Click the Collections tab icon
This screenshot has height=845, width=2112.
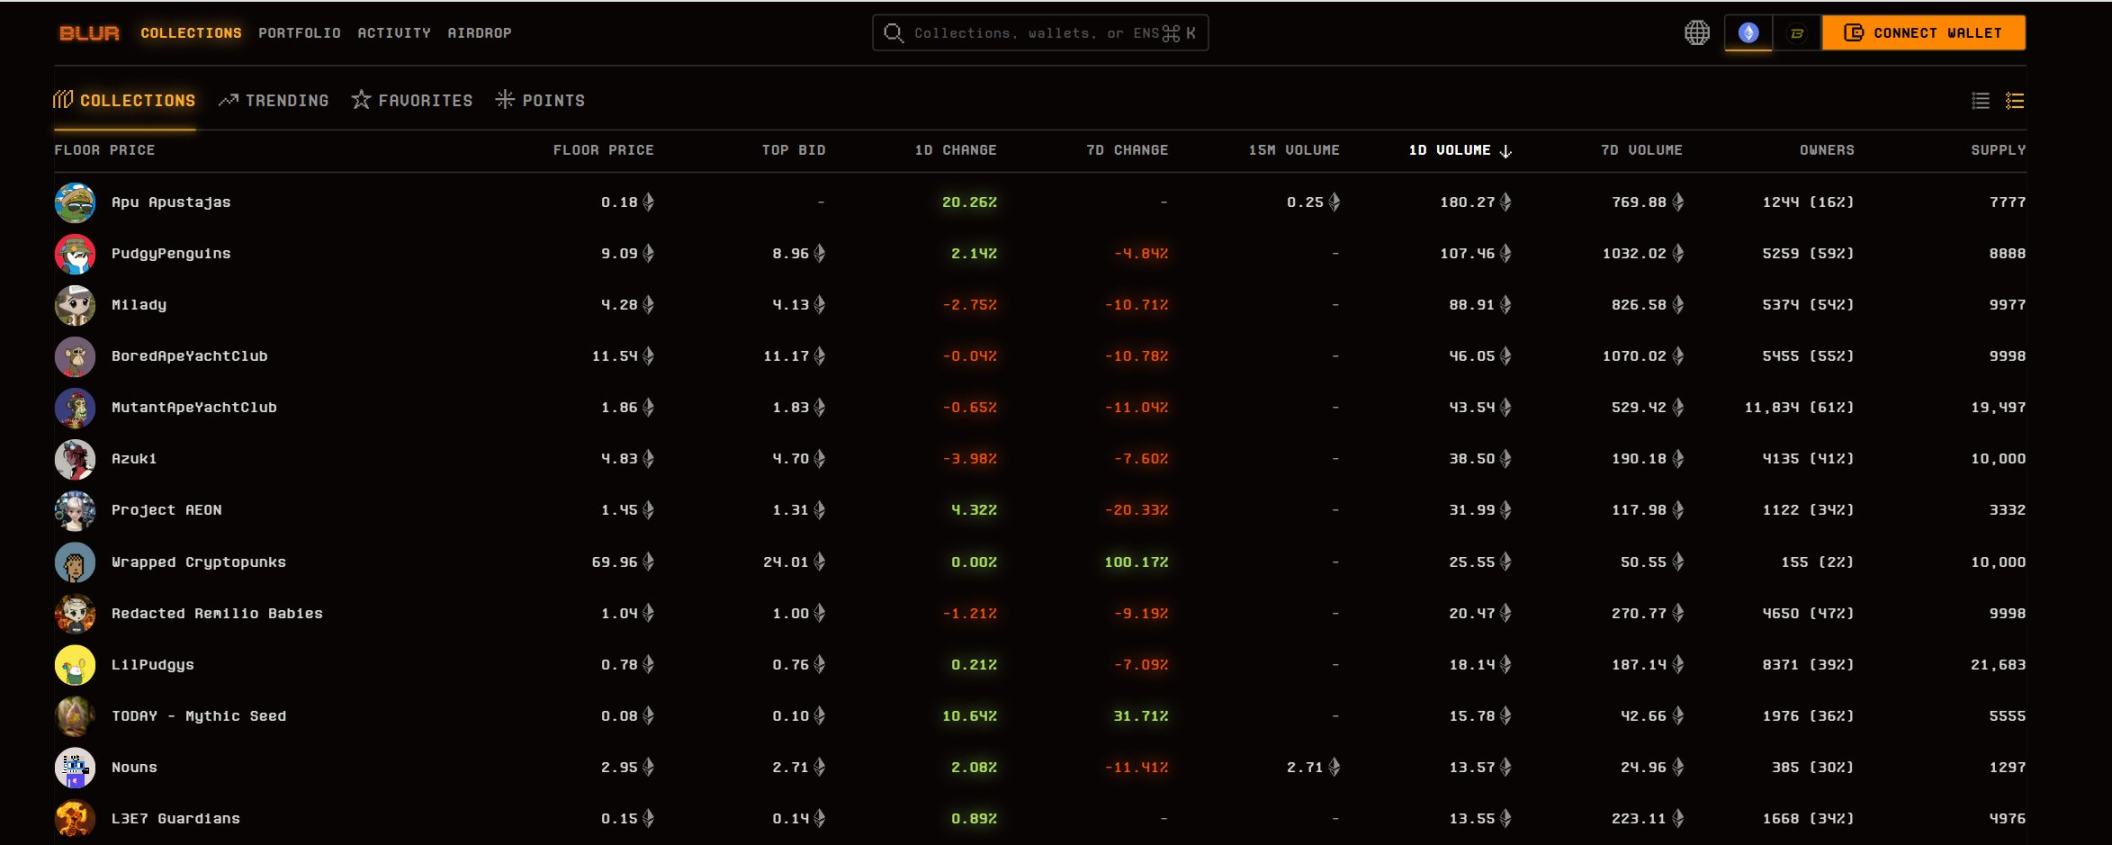pos(63,99)
